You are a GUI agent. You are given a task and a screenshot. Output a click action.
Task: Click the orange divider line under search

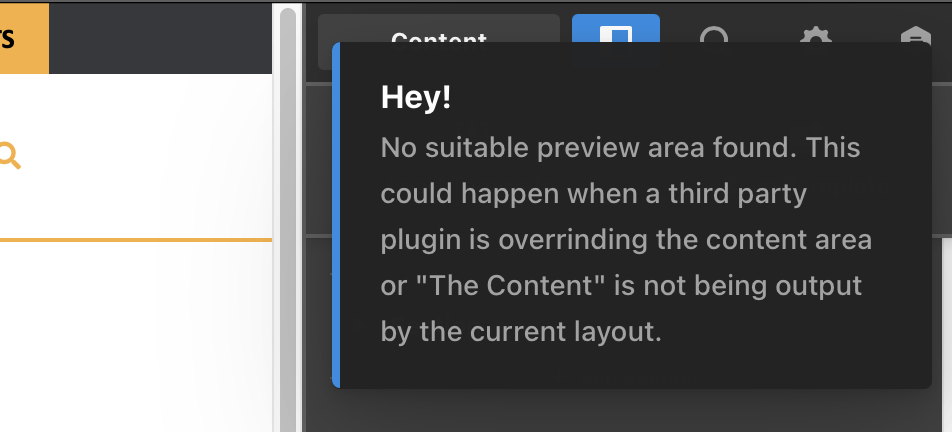[136, 240]
